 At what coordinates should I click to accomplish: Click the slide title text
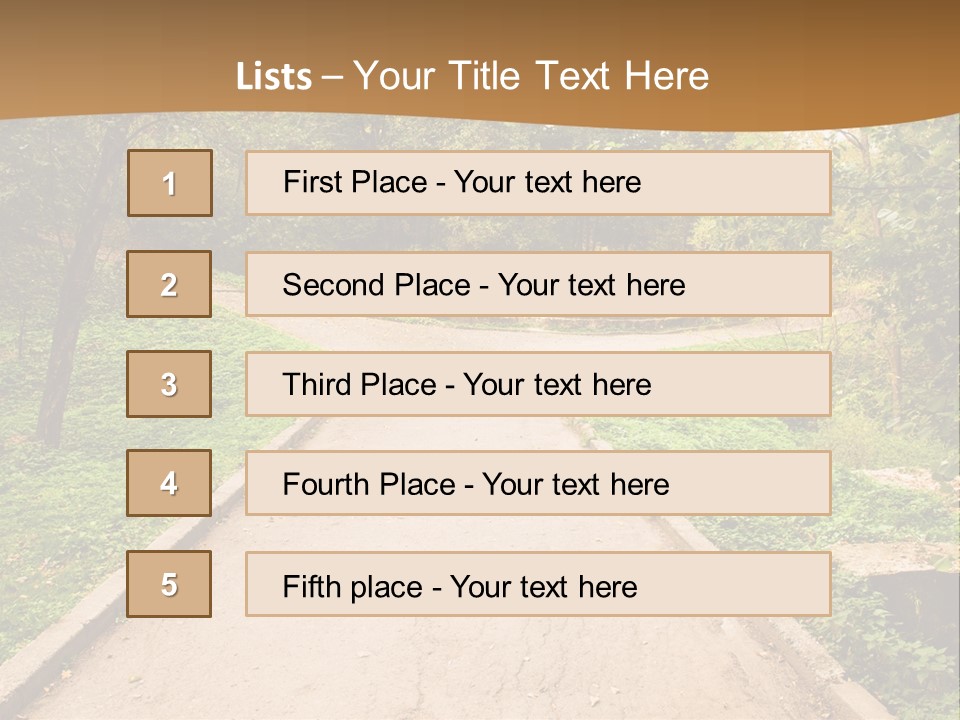coord(472,76)
